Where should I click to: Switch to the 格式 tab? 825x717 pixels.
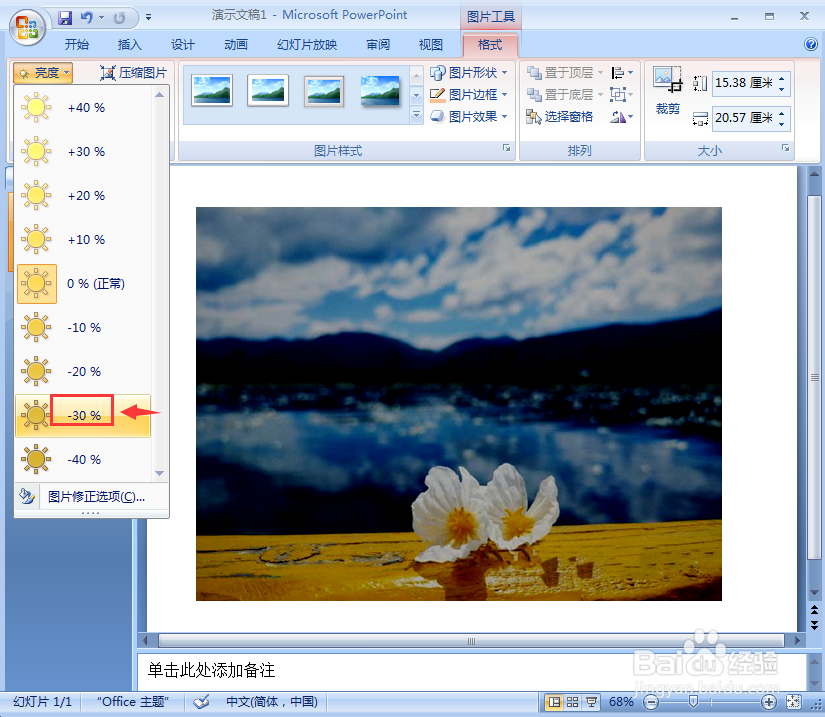point(490,45)
